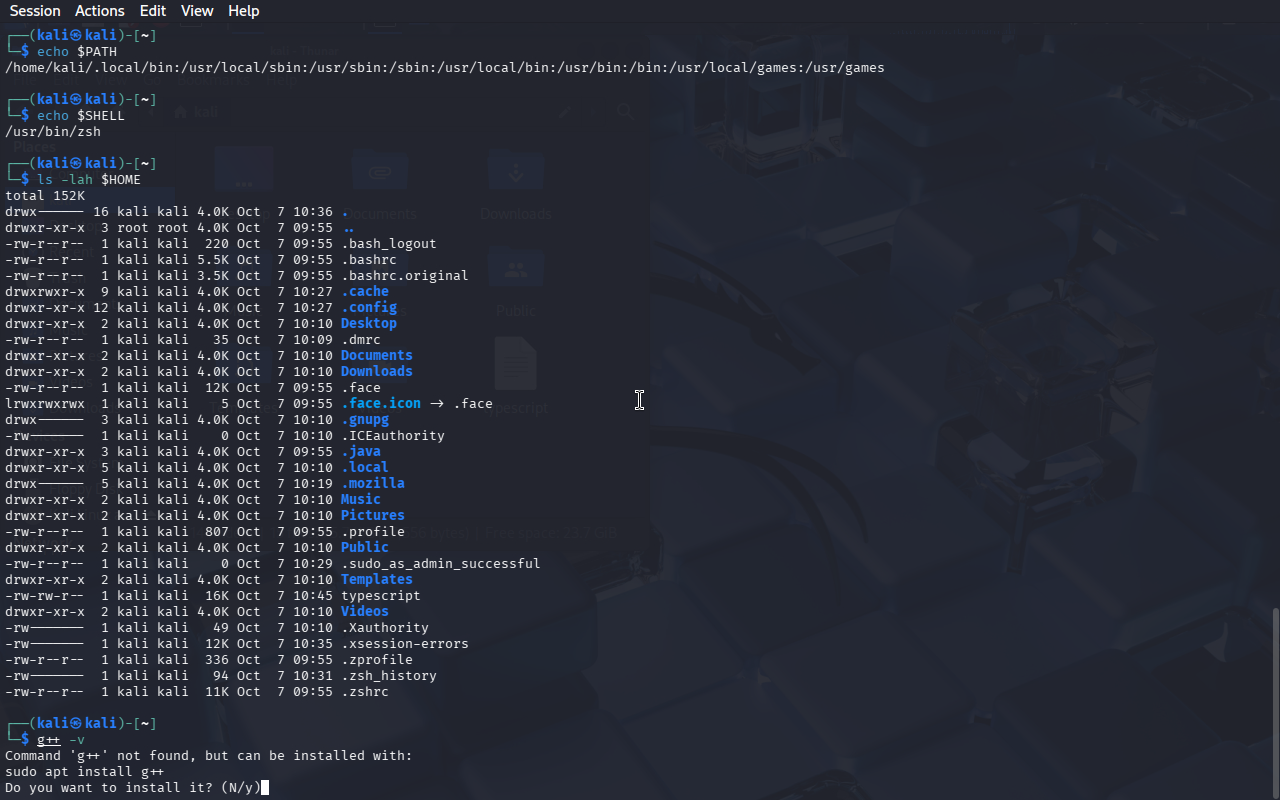Click the .zshrc entry in the listing

pyautogui.click(x=364, y=692)
